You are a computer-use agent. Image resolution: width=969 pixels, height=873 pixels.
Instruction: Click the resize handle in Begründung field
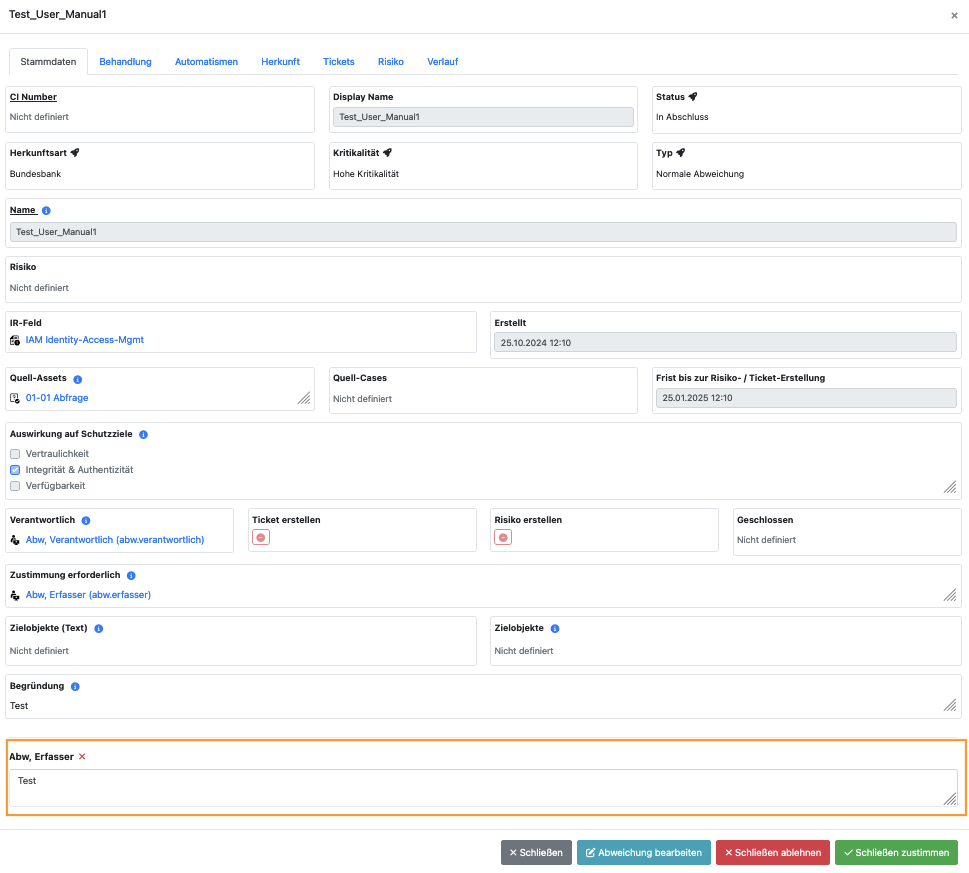pos(950,706)
